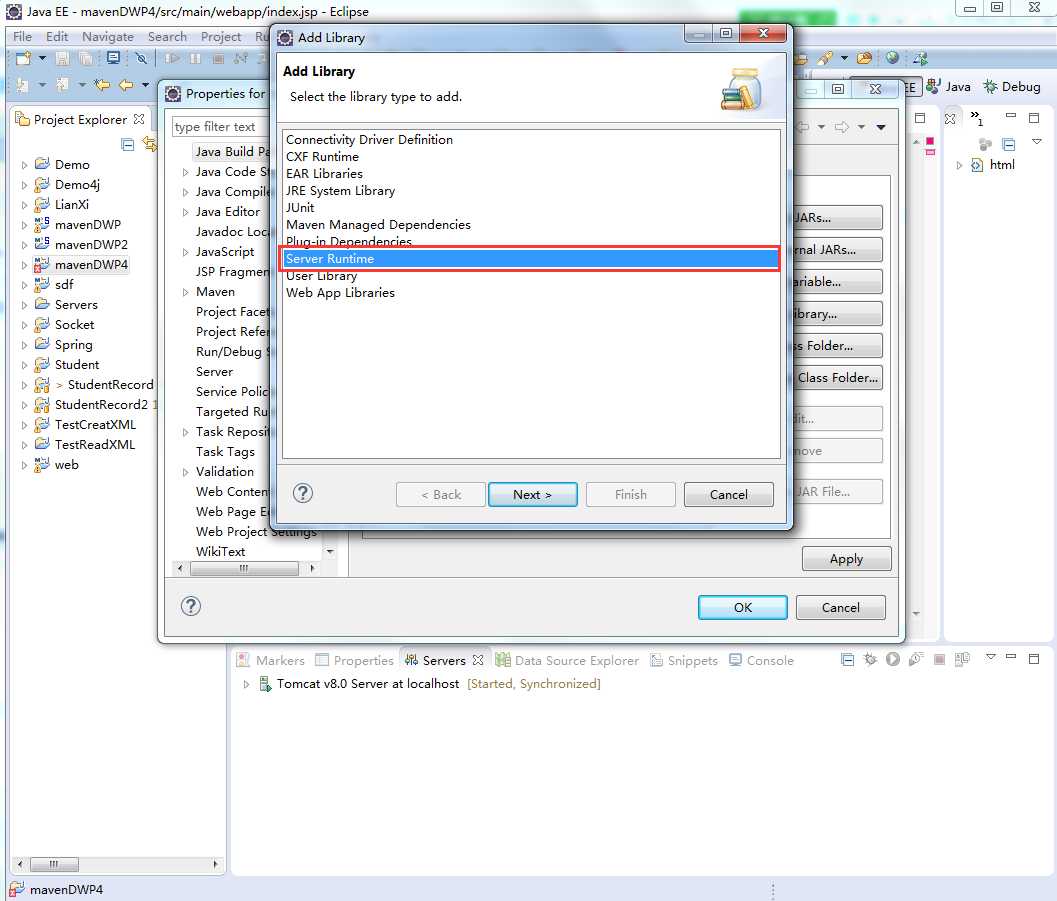This screenshot has width=1057, height=901.
Task: Click Apply in Properties dialog
Action: (x=846, y=559)
